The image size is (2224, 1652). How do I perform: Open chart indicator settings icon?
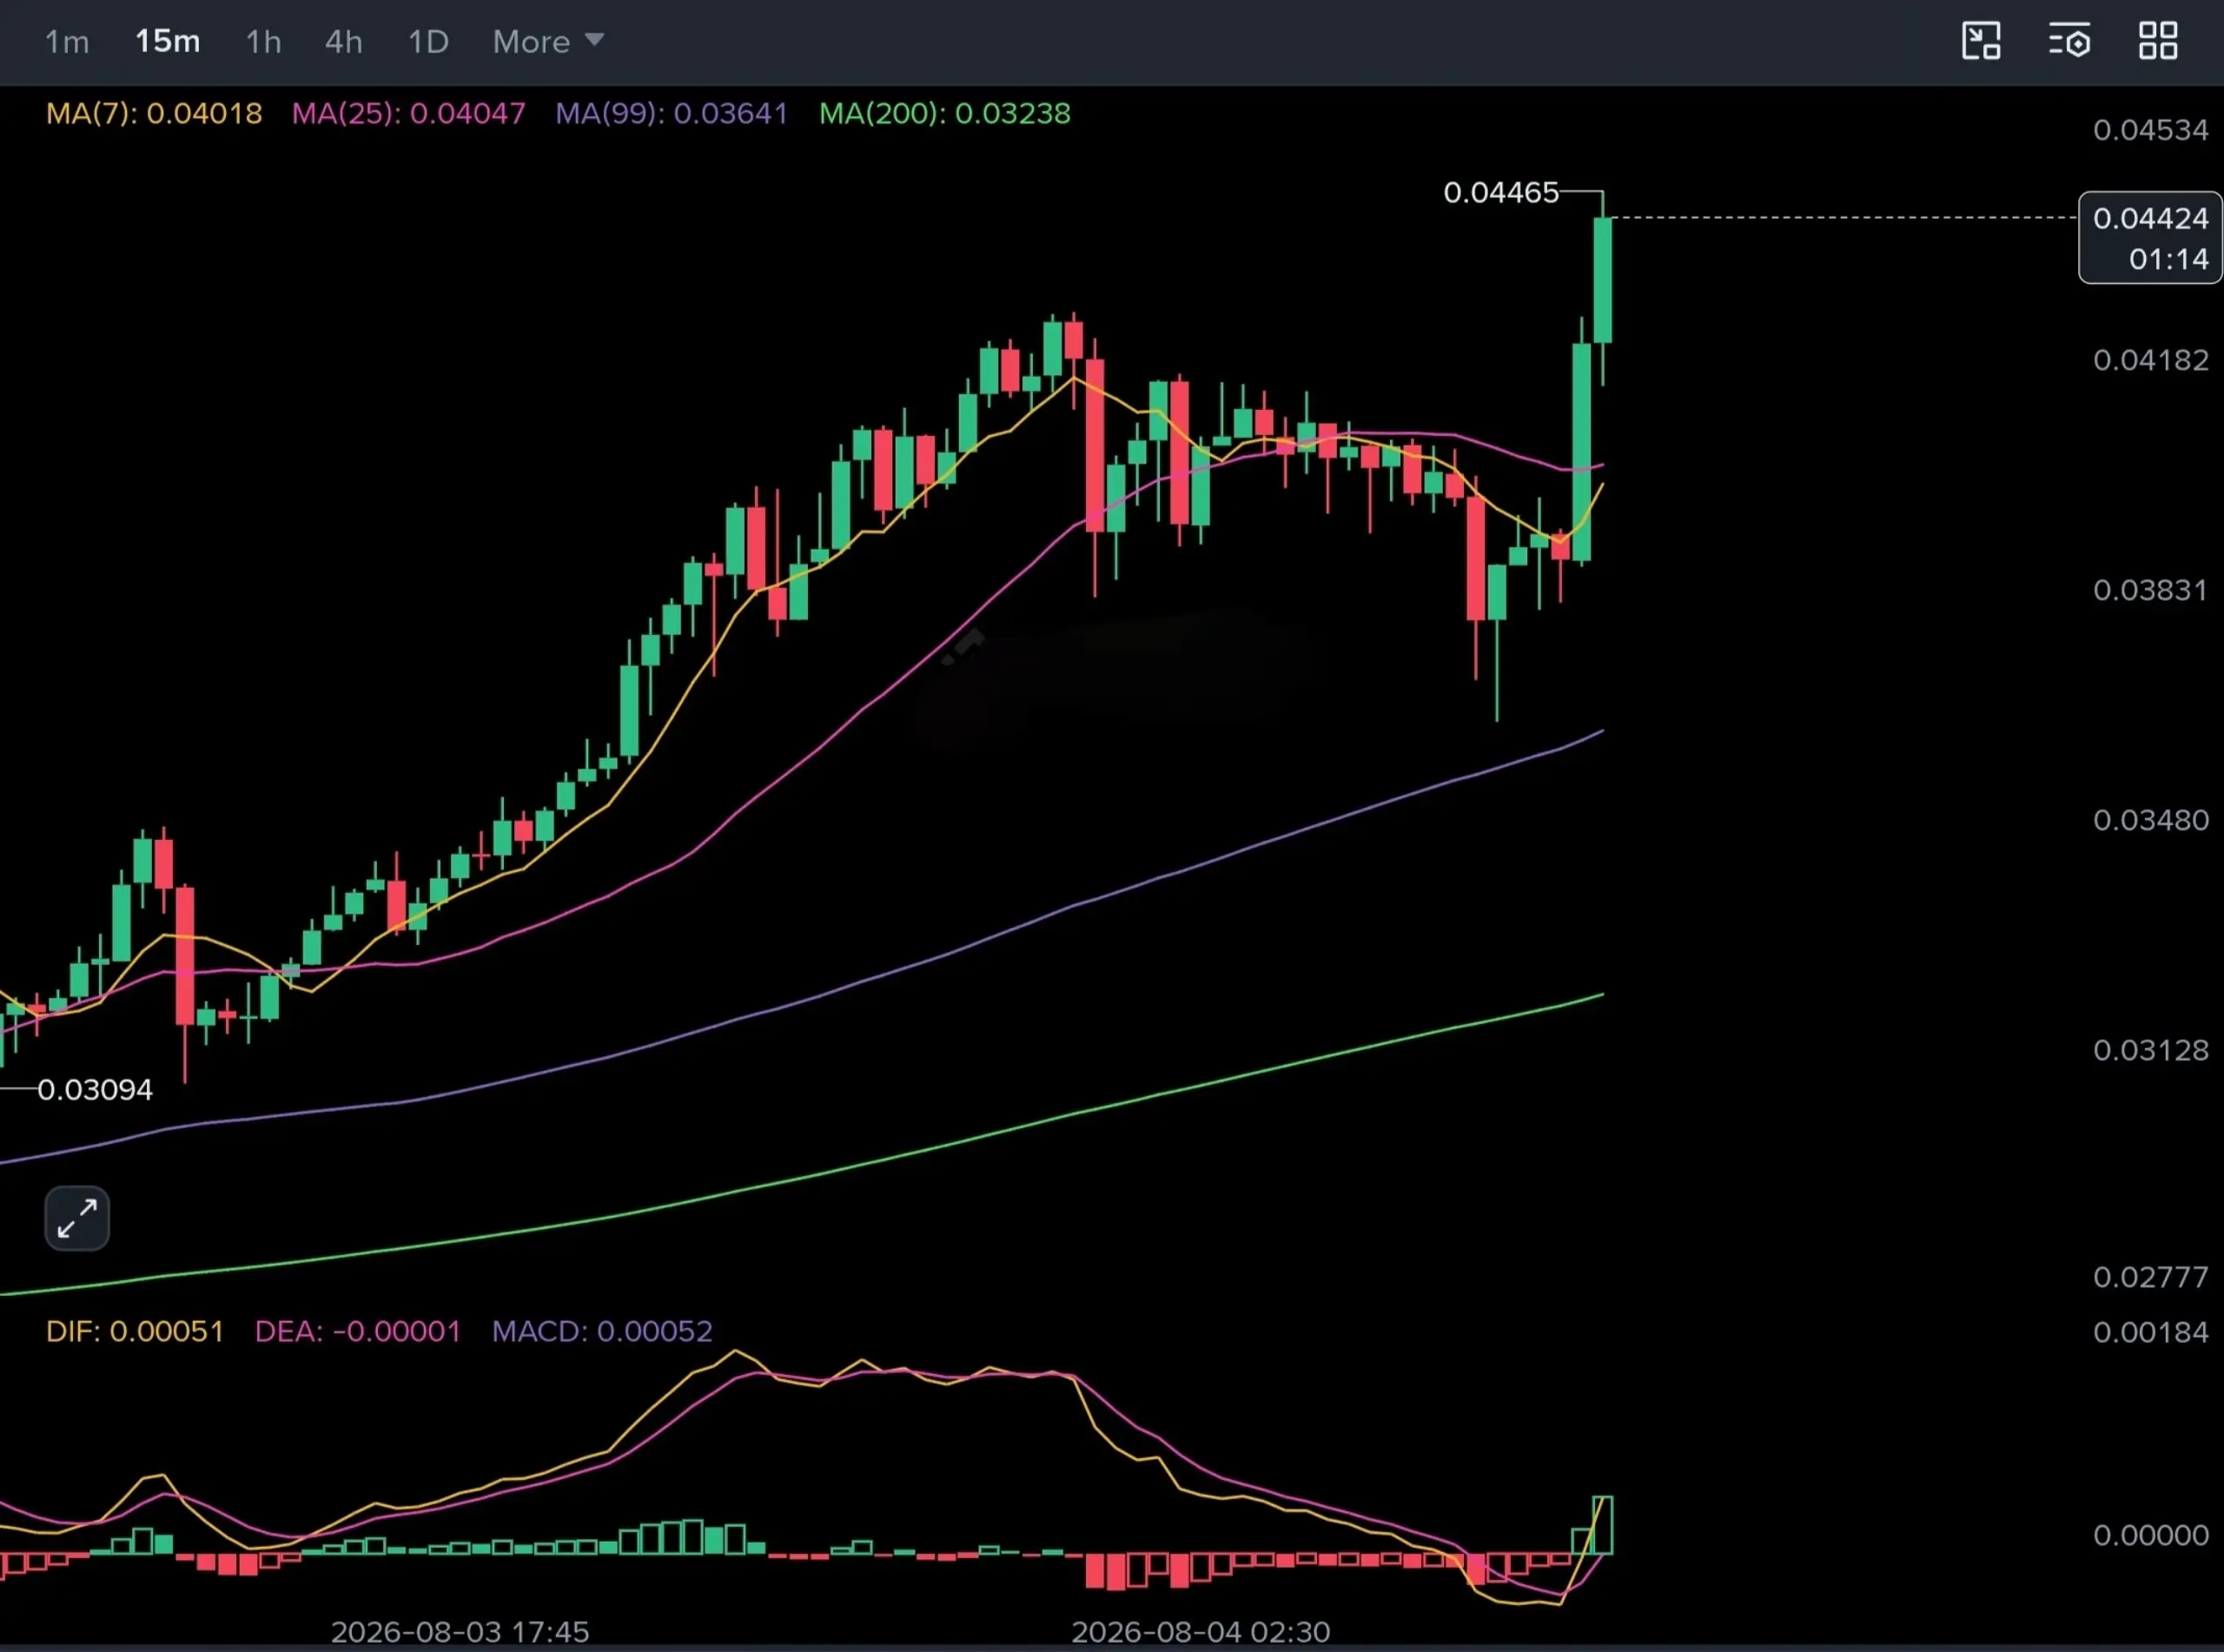coord(2069,41)
